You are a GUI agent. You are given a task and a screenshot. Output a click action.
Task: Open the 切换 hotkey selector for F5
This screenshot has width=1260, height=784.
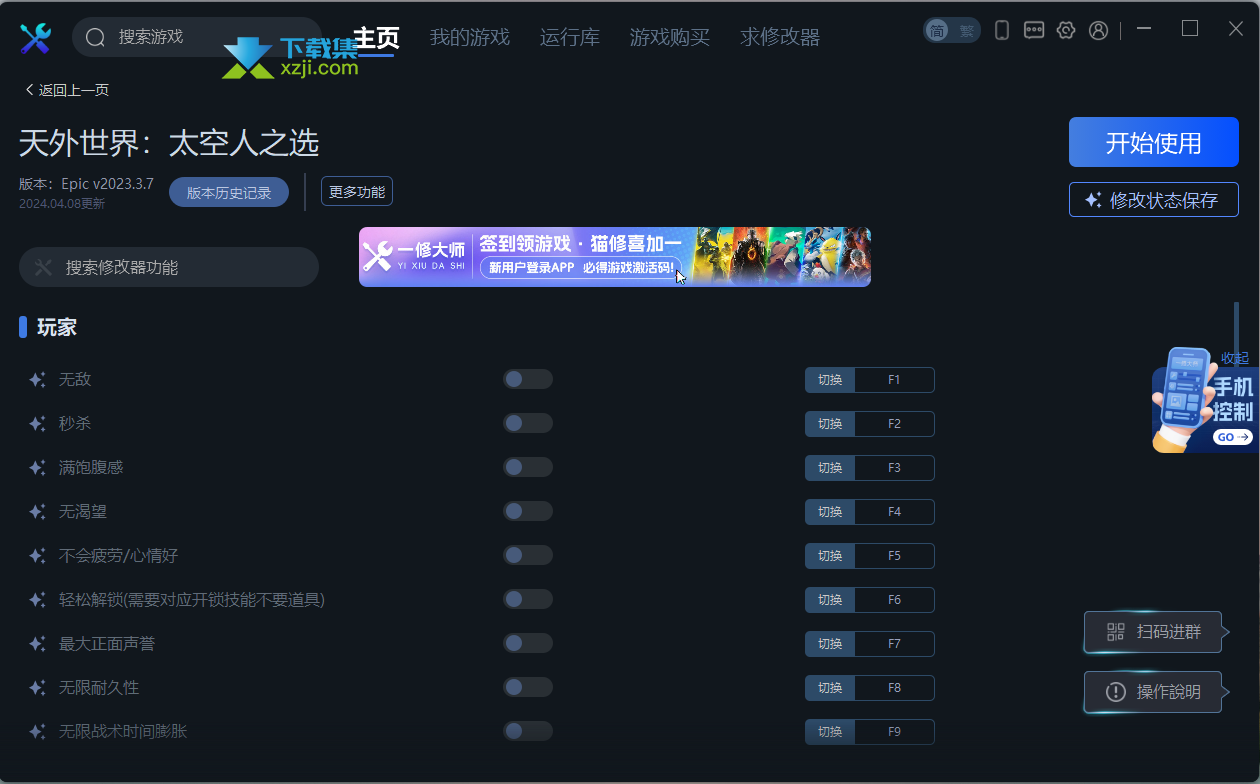830,556
